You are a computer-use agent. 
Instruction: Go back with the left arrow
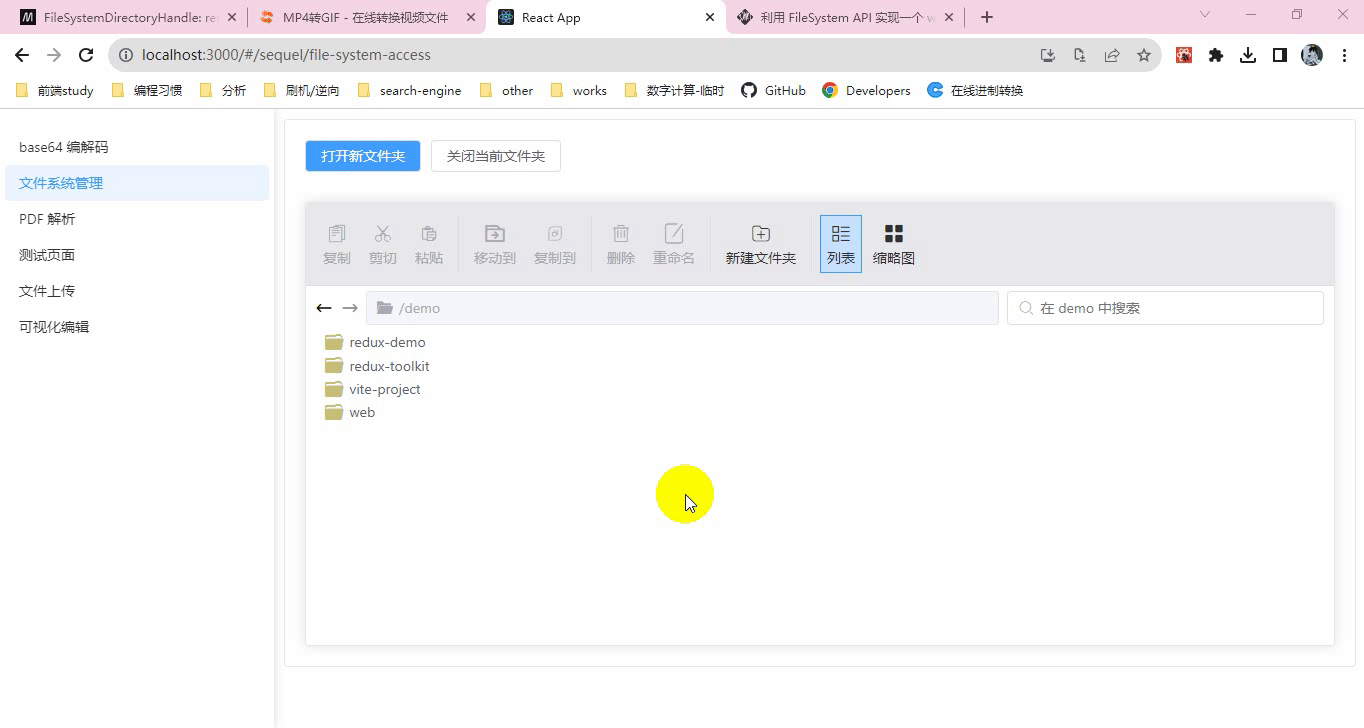(324, 308)
